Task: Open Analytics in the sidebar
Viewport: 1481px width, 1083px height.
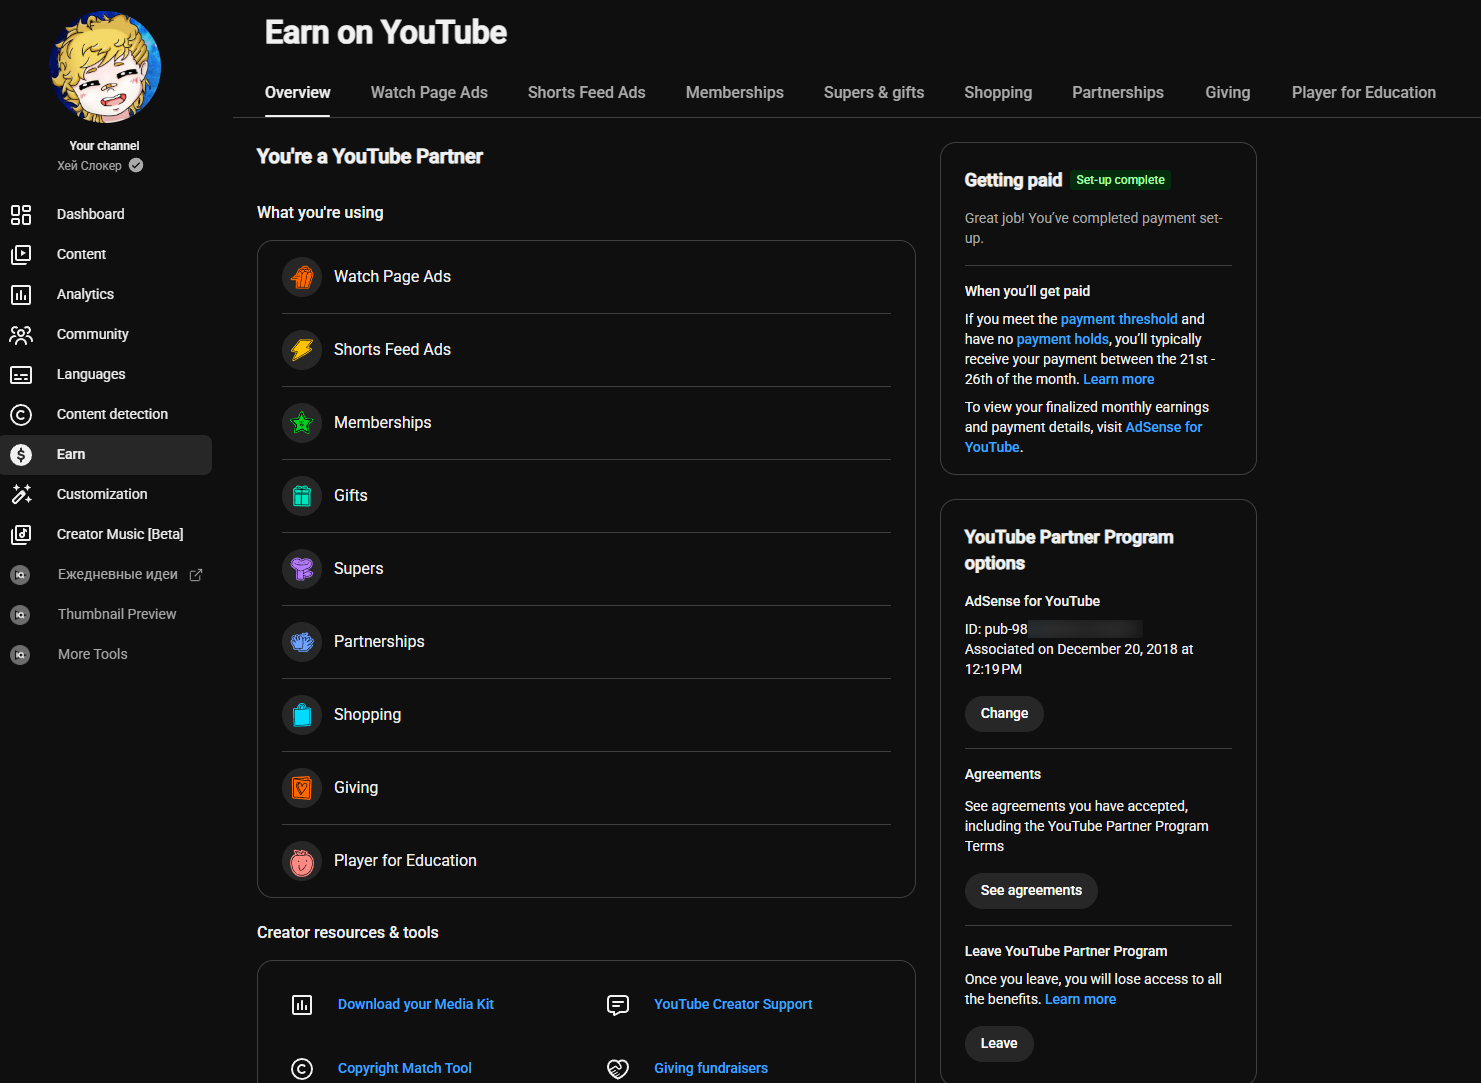Action: tap(106, 295)
